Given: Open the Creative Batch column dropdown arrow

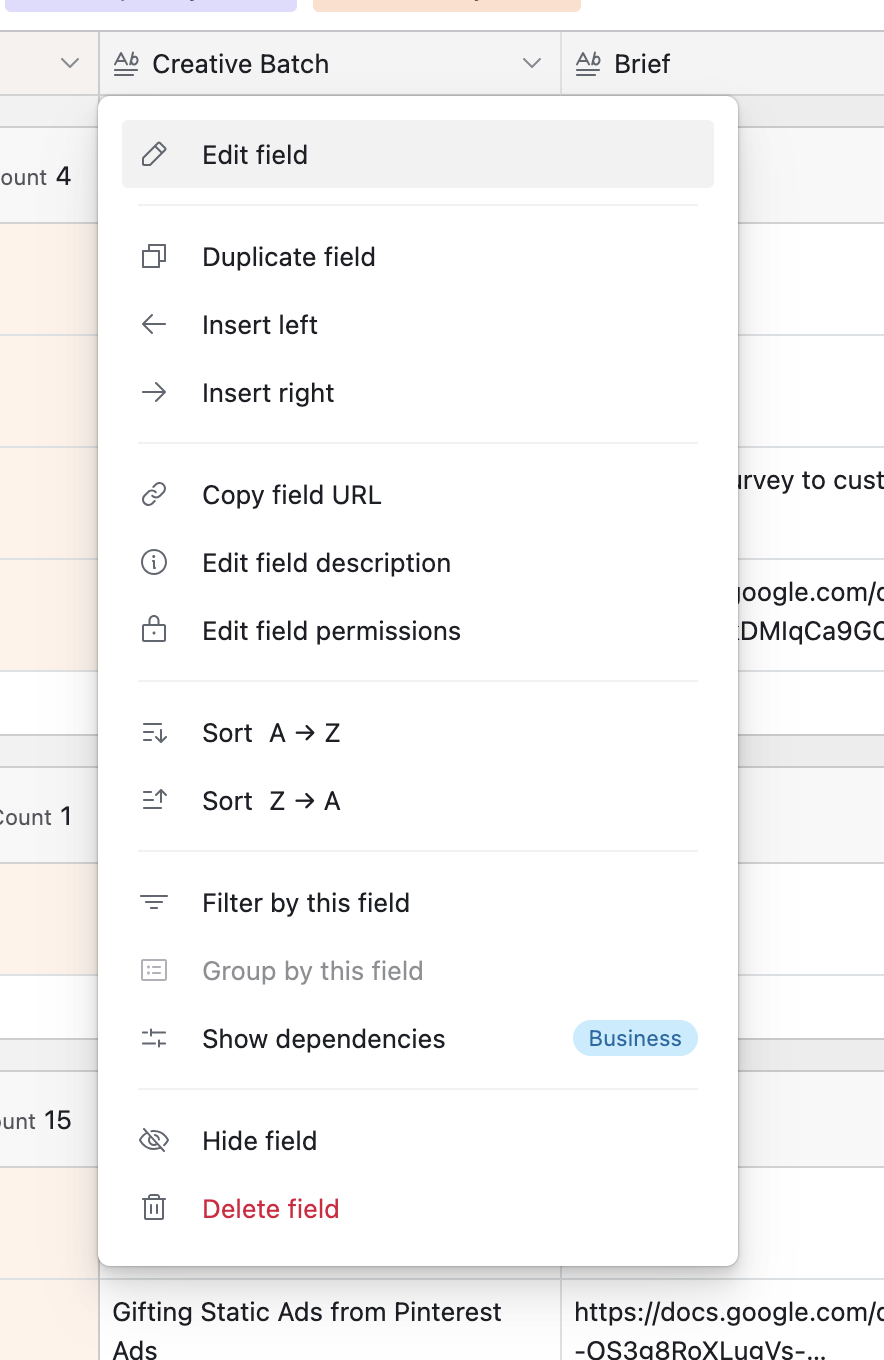Looking at the screenshot, I should [x=532, y=64].
